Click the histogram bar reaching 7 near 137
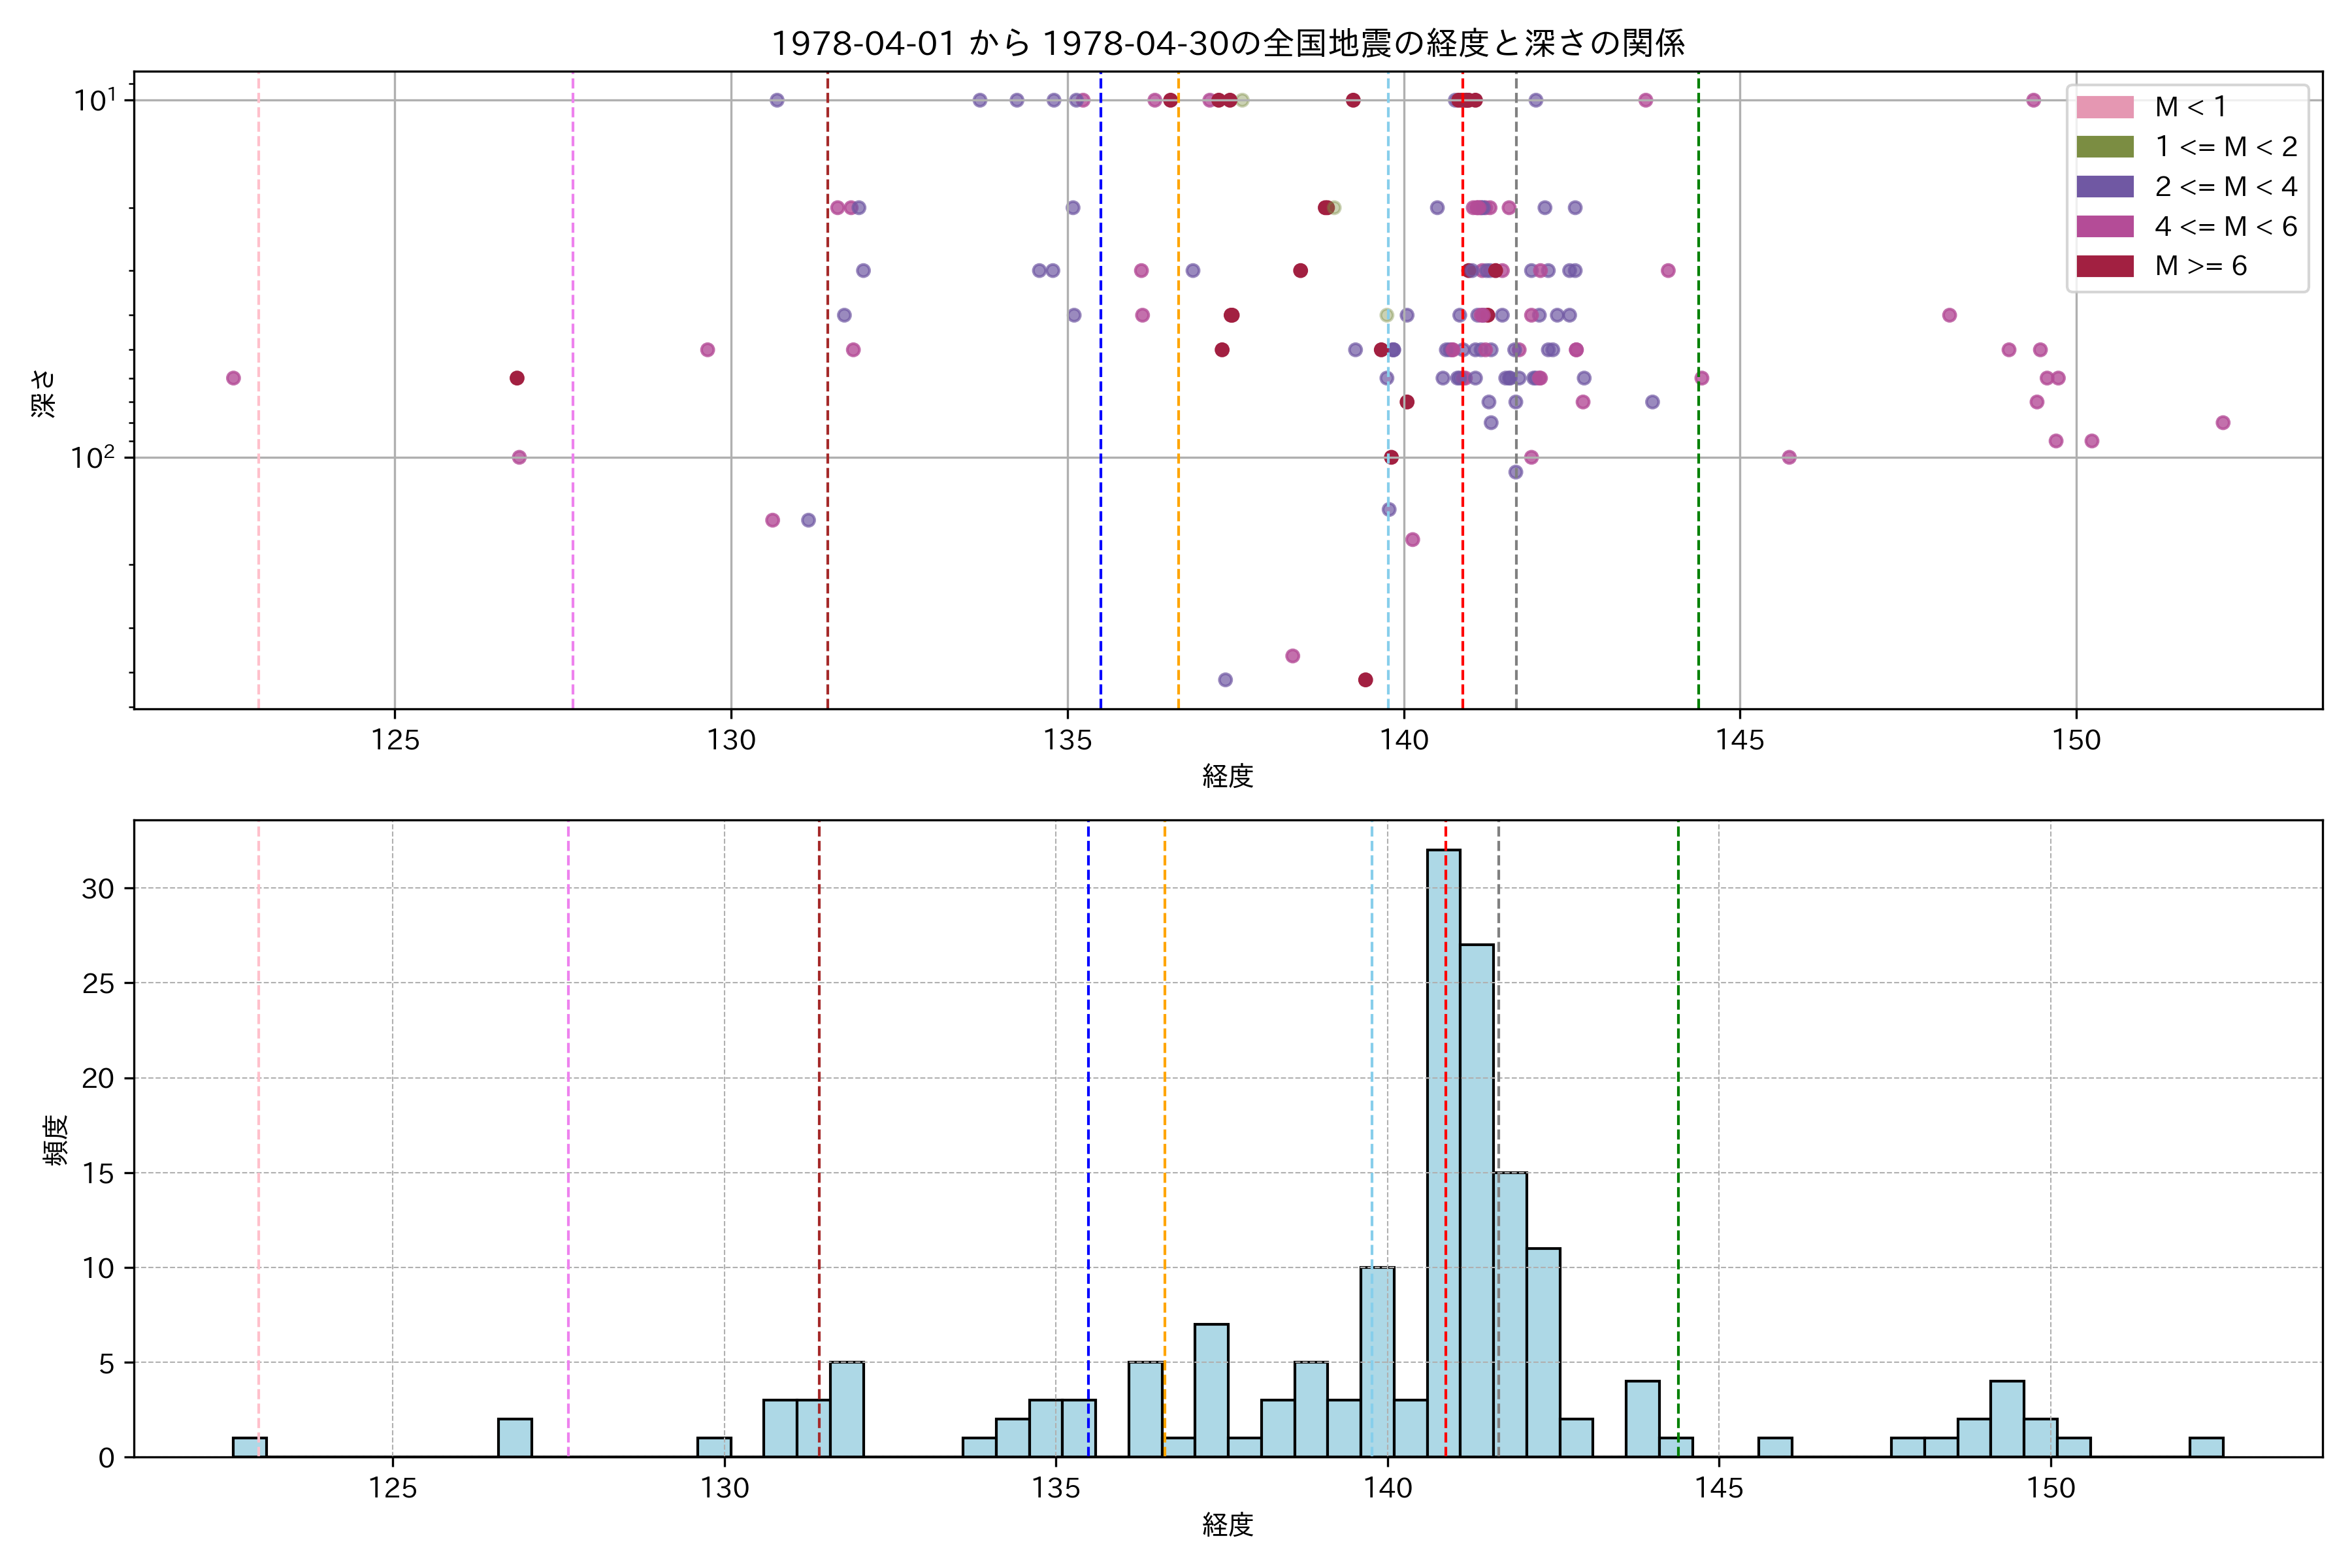2352x1568 pixels. click(x=1211, y=1390)
